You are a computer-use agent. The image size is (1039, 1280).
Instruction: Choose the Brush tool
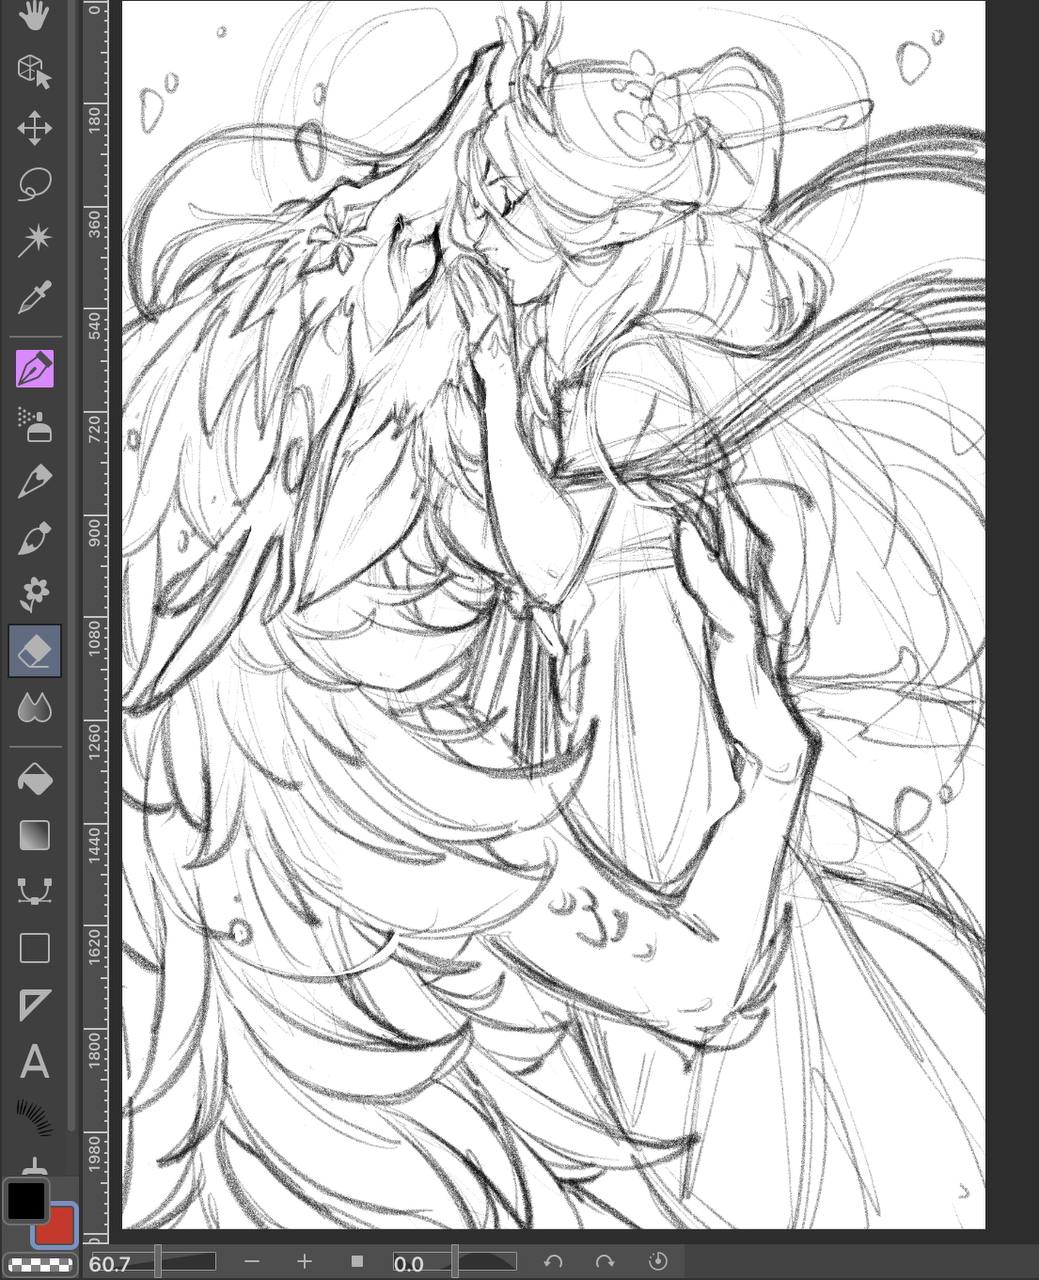[34, 538]
